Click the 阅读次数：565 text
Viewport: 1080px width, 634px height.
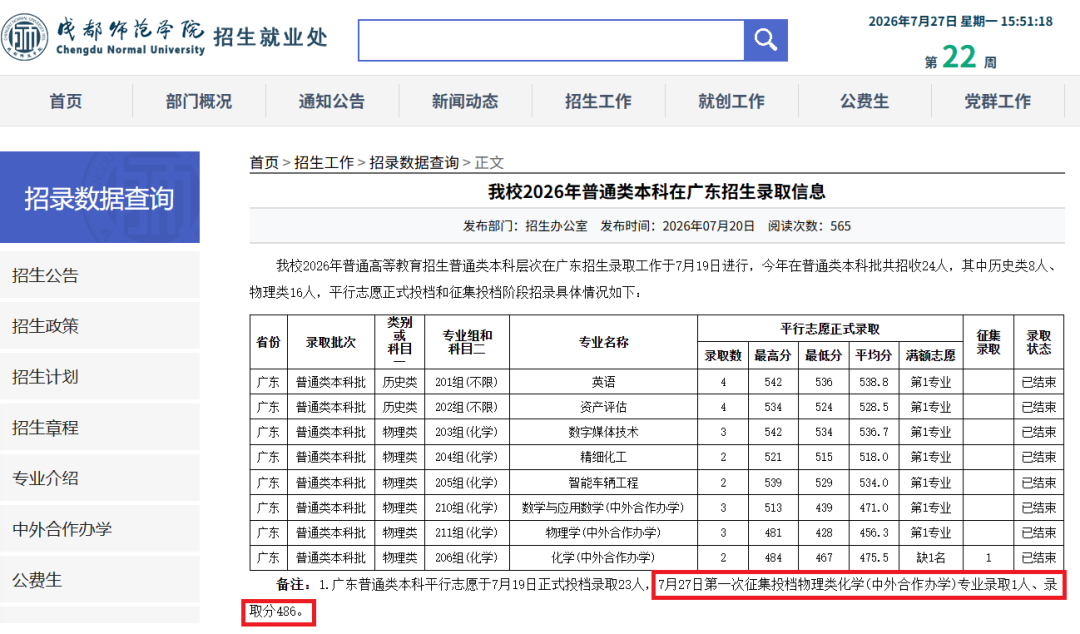(809, 226)
